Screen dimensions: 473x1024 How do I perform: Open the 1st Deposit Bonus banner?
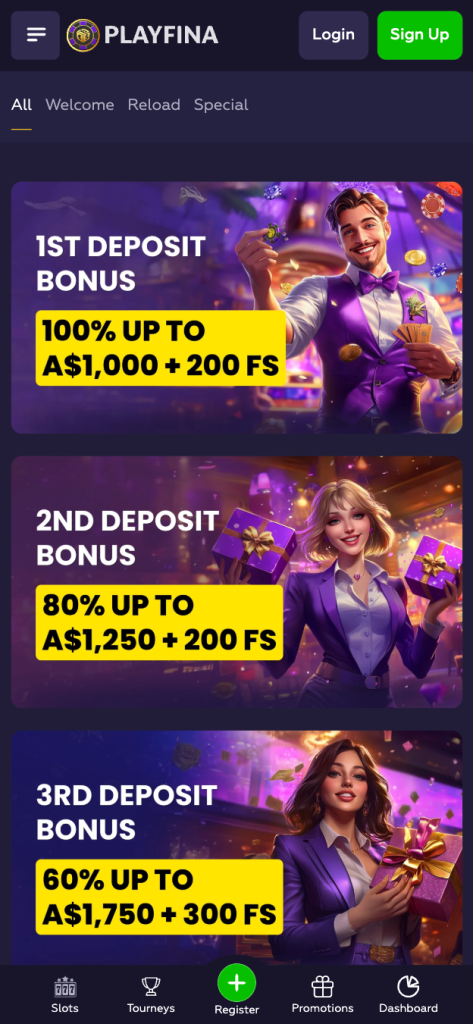click(x=236, y=308)
